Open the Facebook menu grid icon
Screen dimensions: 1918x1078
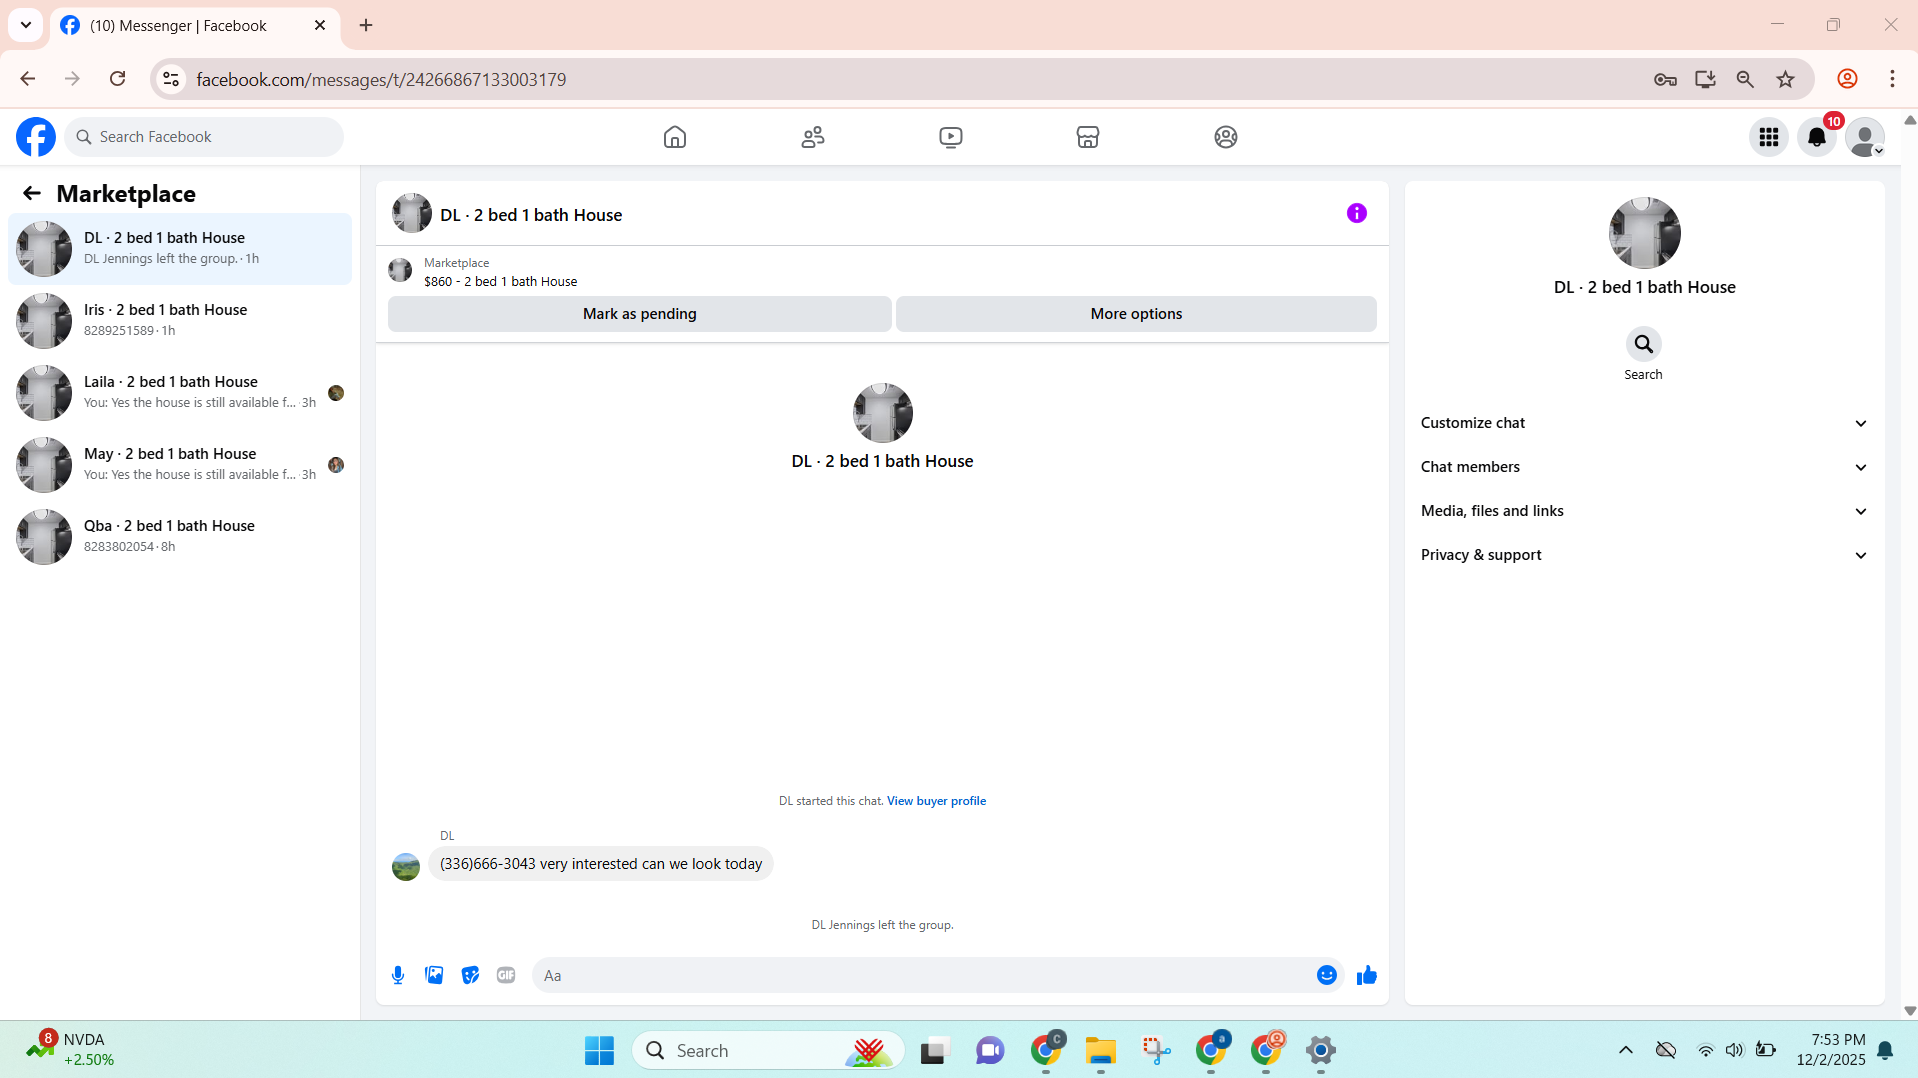[x=1769, y=137]
